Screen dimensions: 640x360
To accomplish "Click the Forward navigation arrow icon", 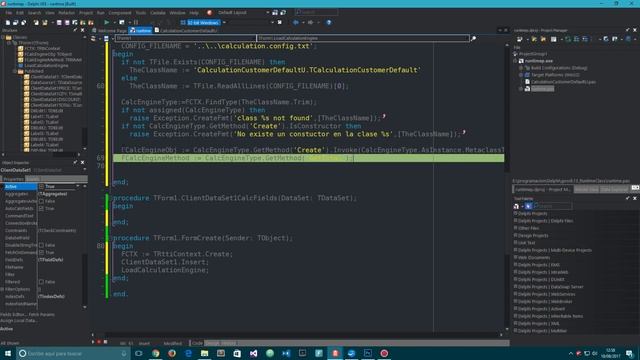I will [x=311, y=22].
